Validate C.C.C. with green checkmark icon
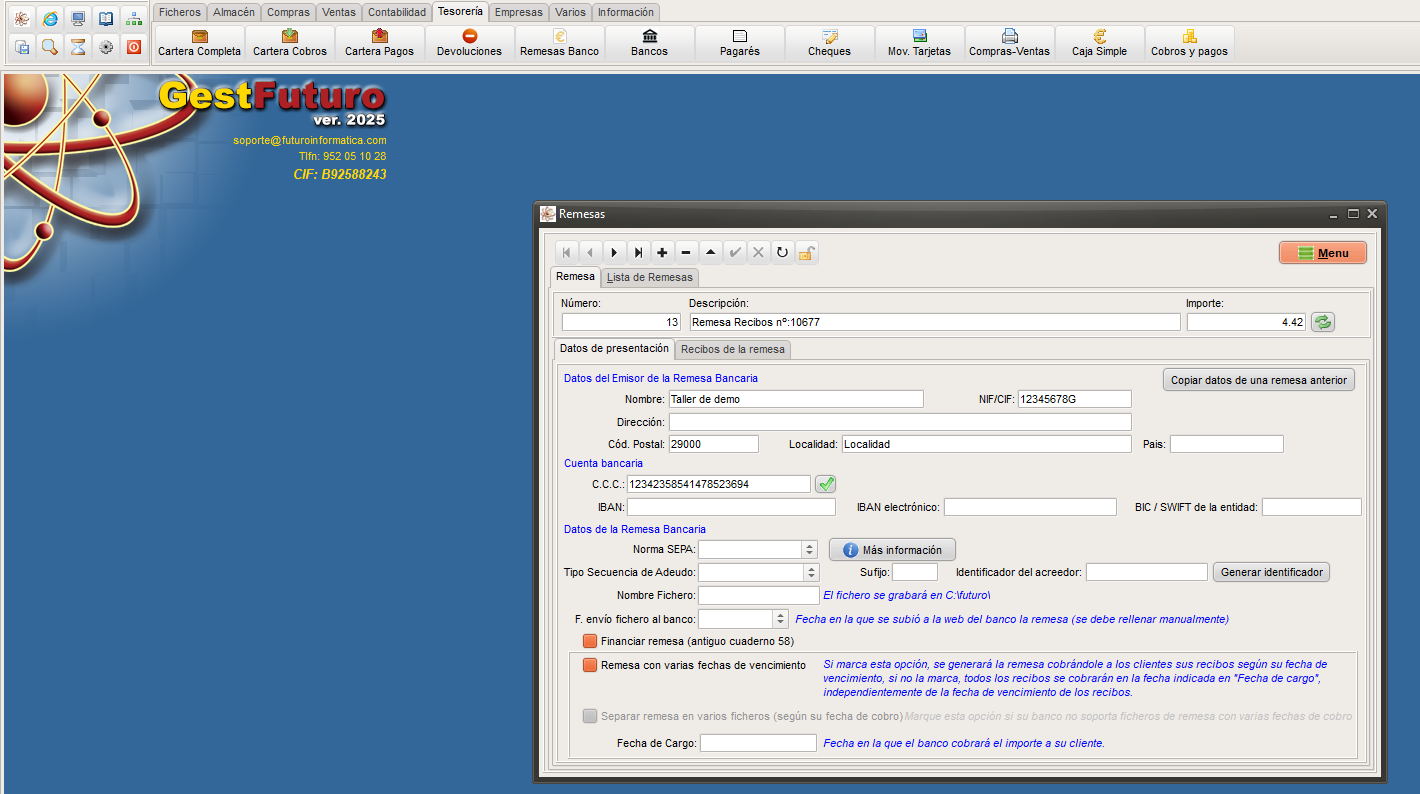This screenshot has width=1420, height=794. (x=825, y=484)
